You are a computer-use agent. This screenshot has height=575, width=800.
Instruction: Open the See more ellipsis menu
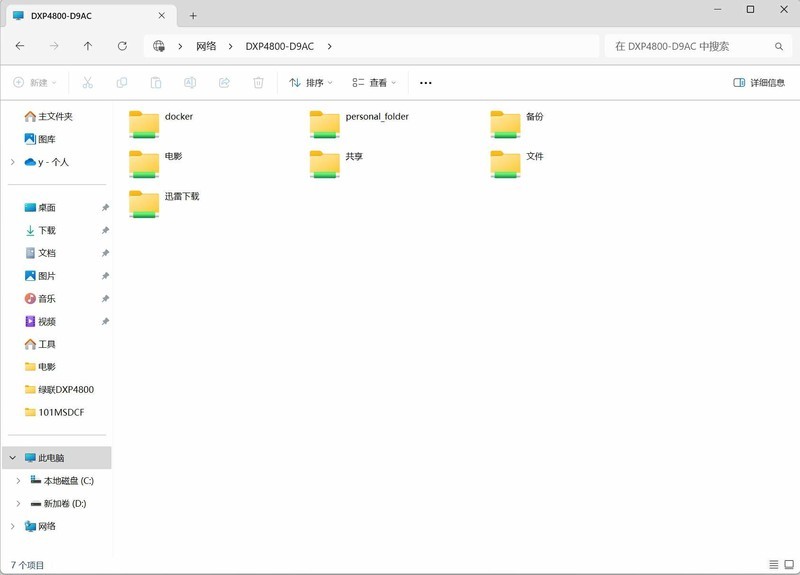426,83
